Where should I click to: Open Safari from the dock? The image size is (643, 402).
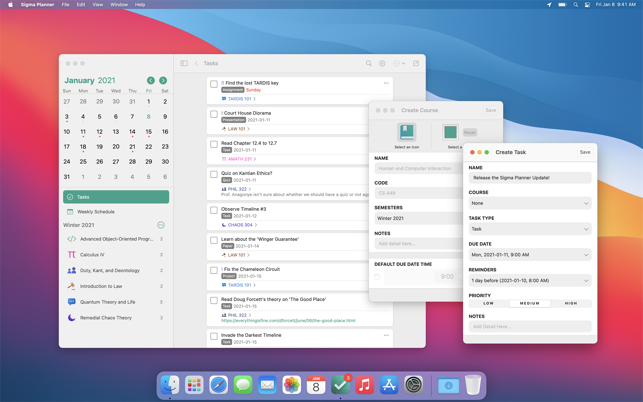(x=218, y=385)
